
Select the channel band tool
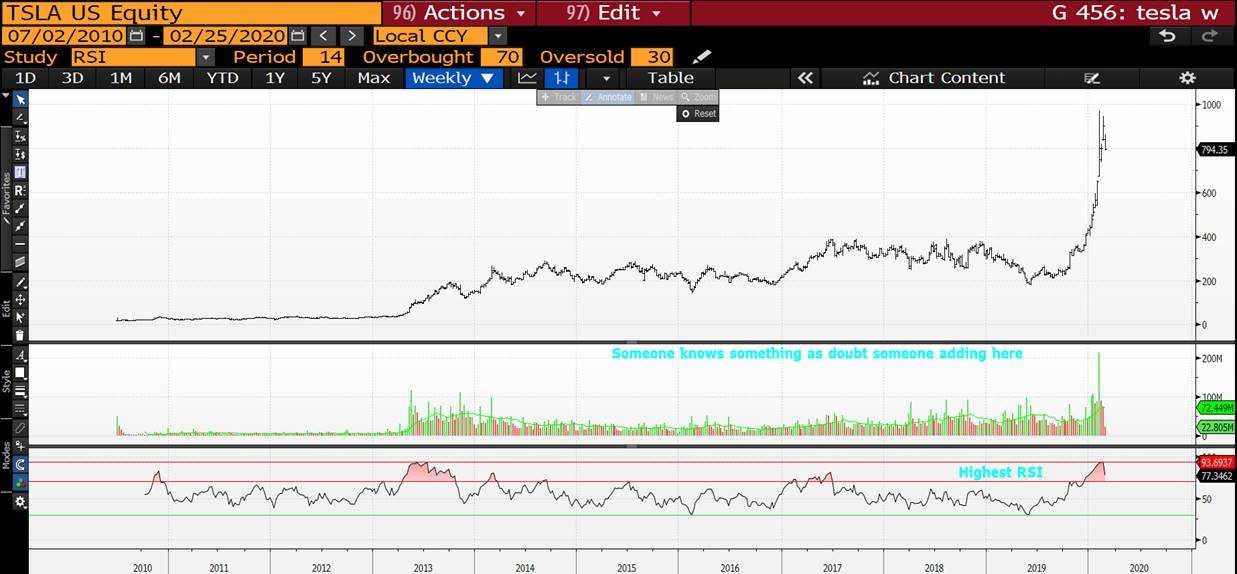pos(20,261)
